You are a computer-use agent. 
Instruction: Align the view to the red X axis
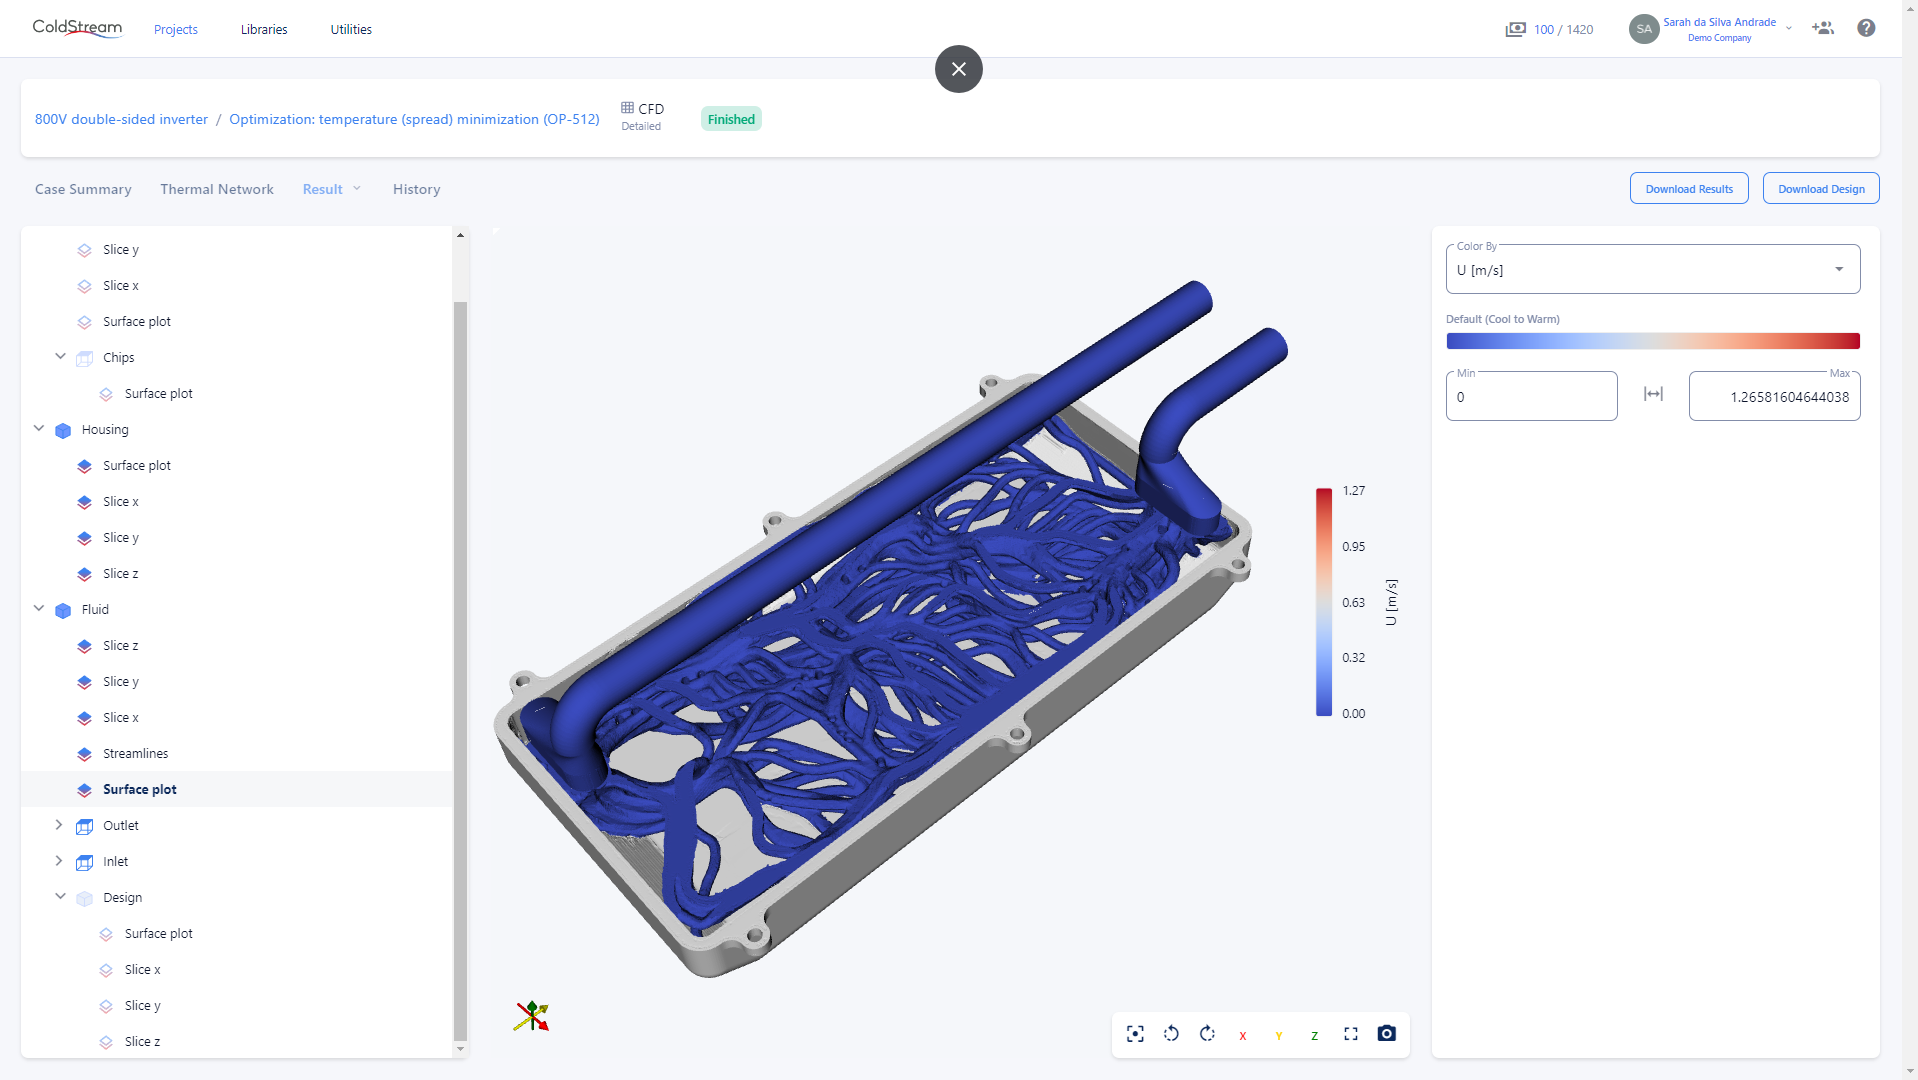(x=1243, y=1036)
